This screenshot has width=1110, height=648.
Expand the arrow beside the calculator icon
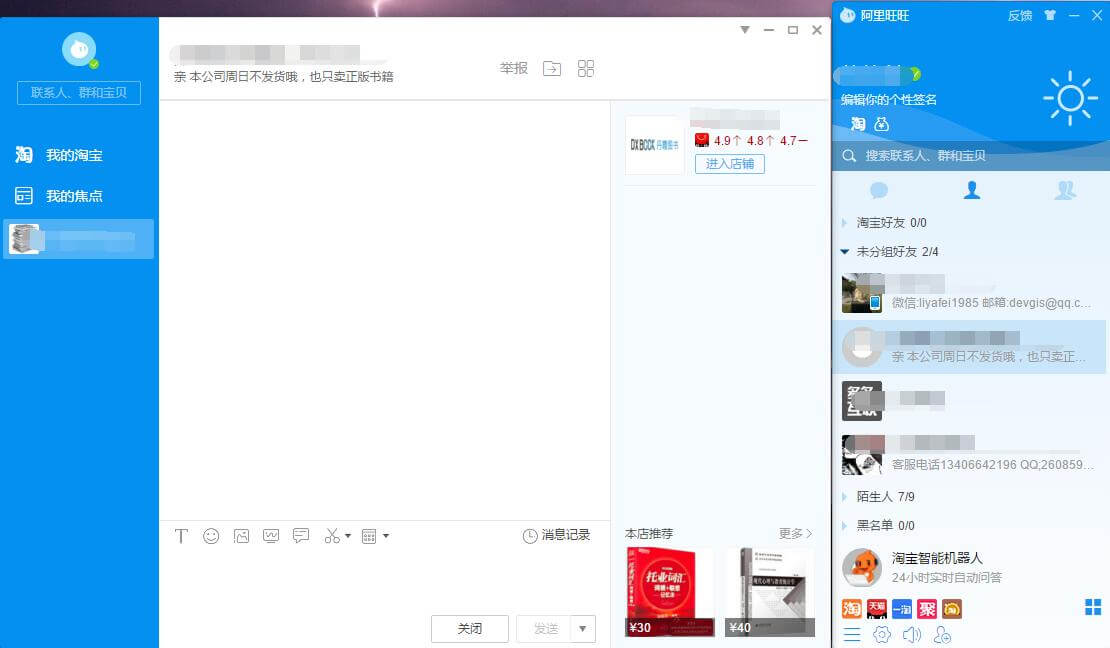pos(386,536)
